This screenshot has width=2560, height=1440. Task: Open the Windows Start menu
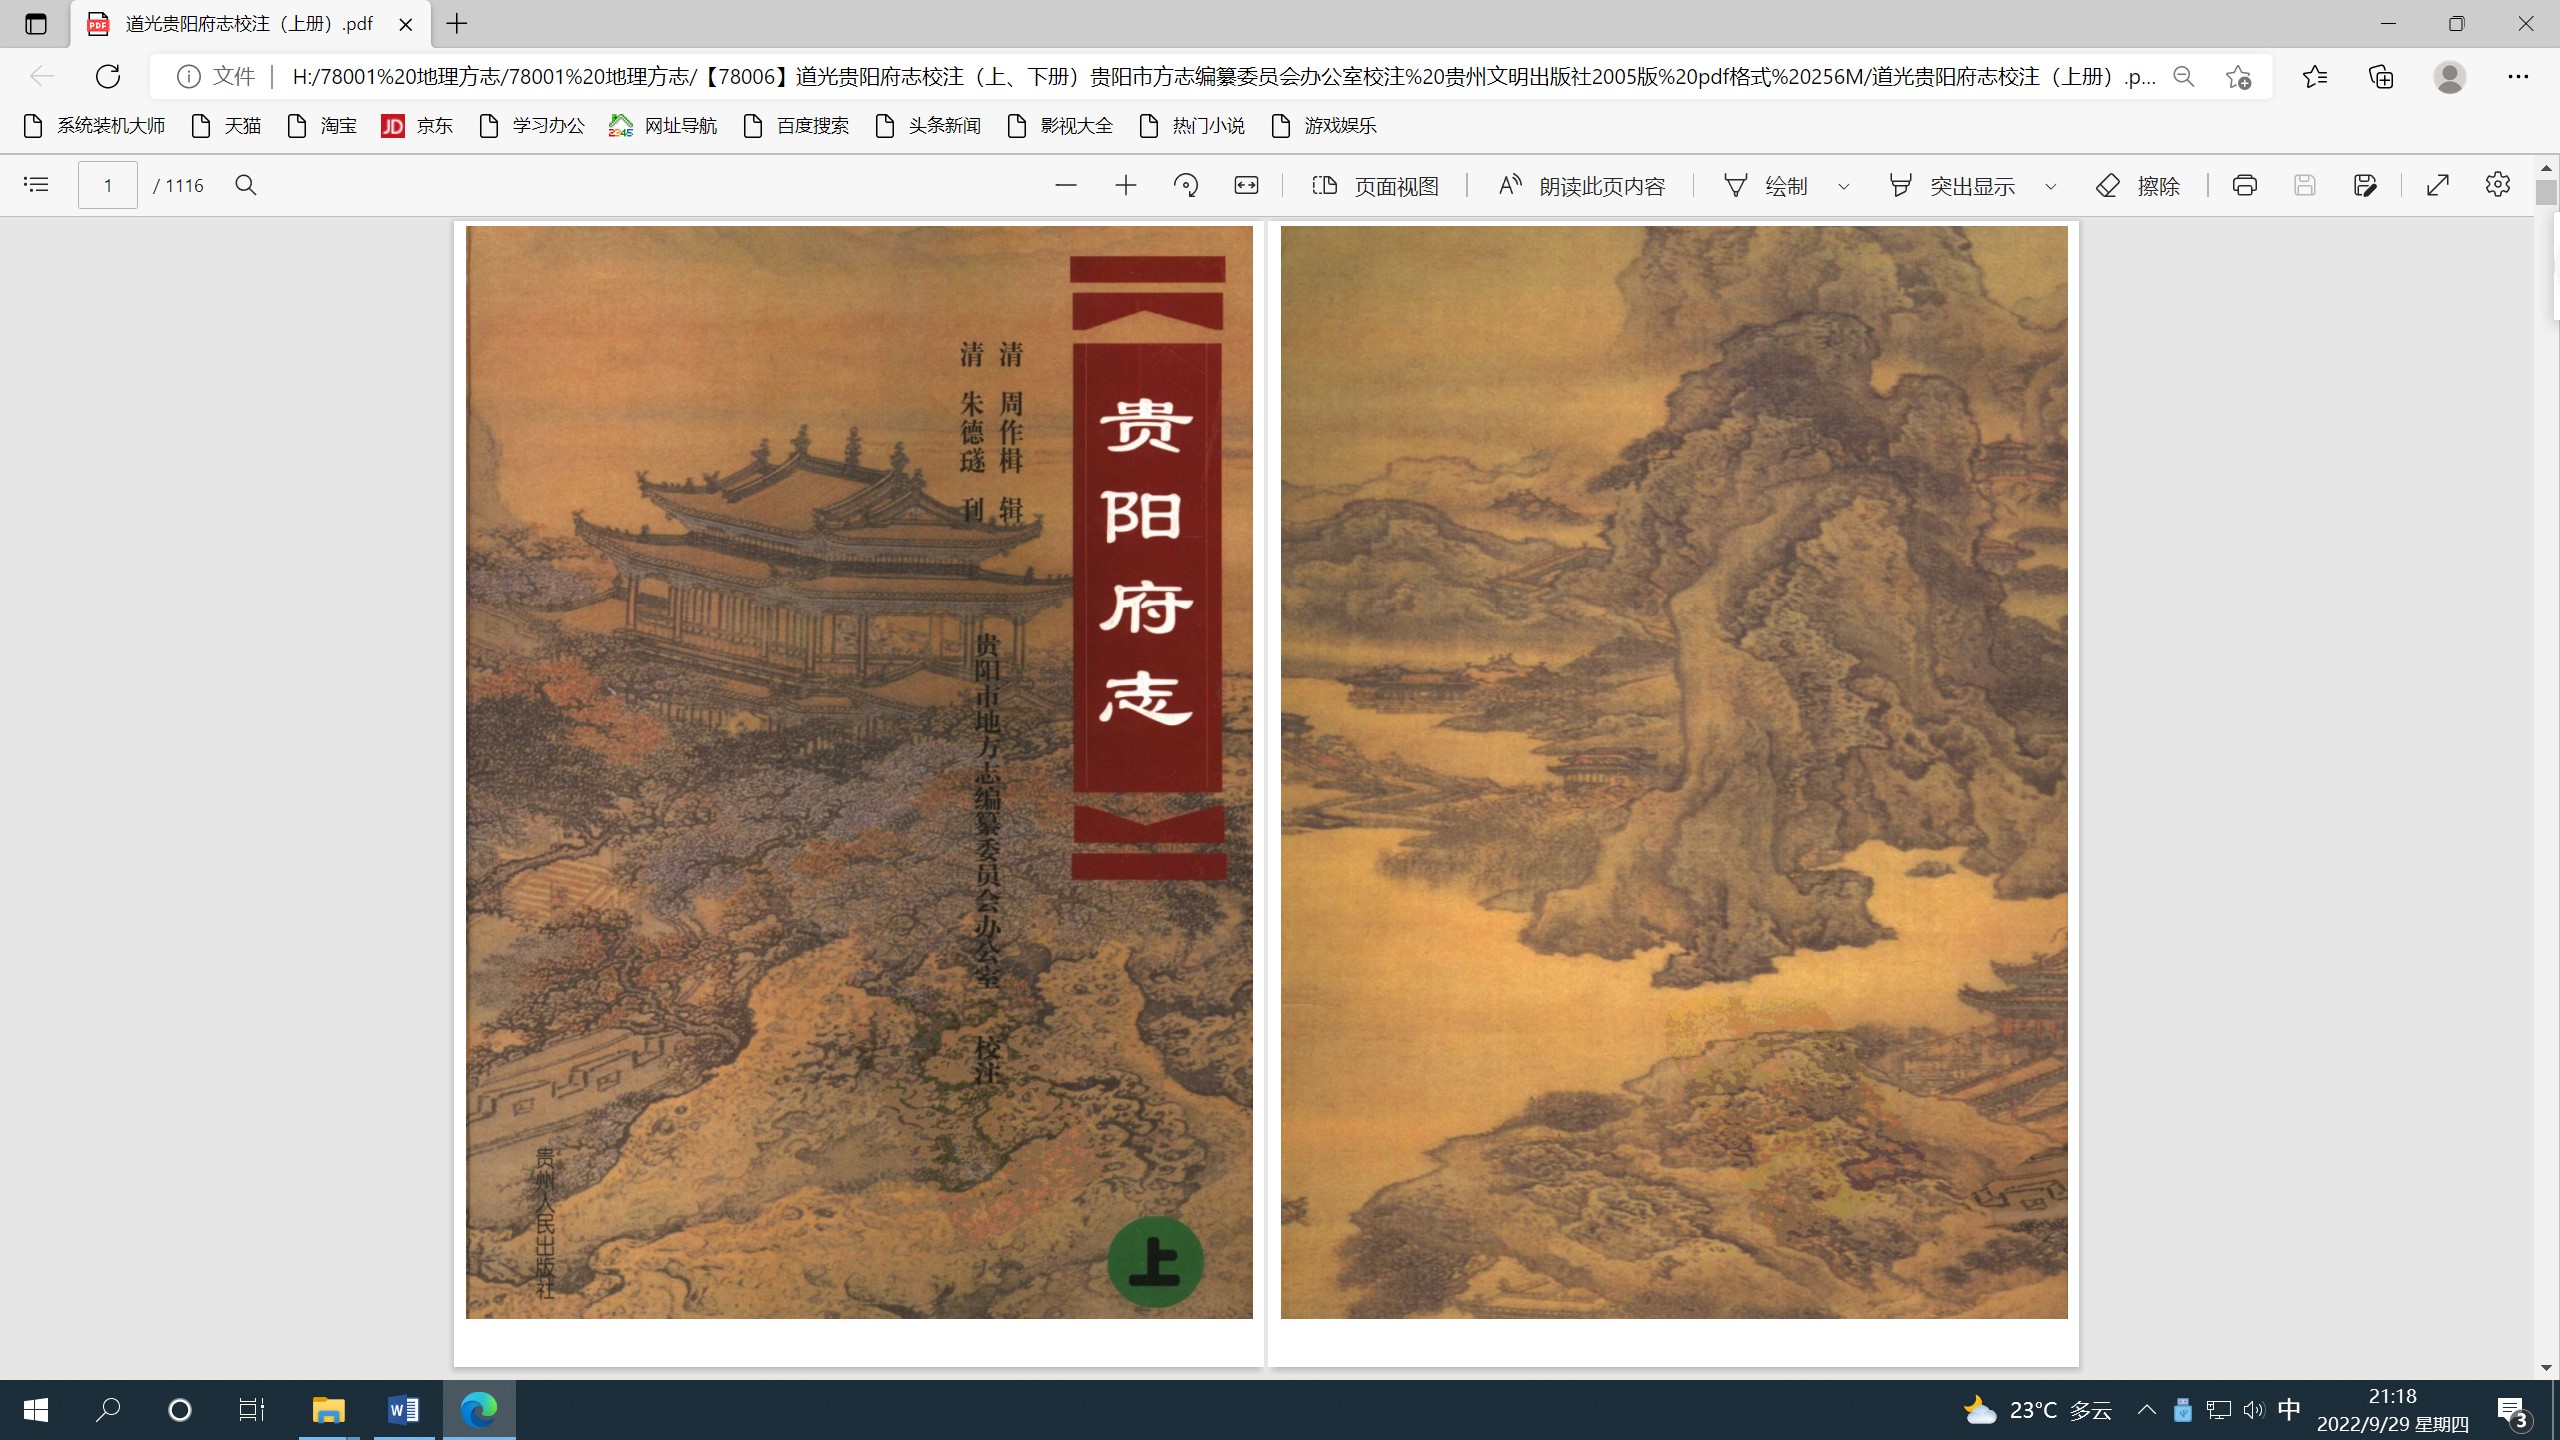(x=36, y=1410)
